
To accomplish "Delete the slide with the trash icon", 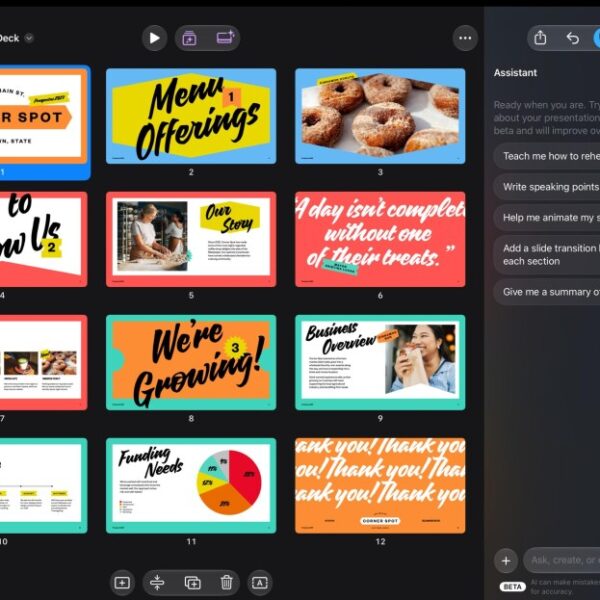I will click(x=227, y=582).
